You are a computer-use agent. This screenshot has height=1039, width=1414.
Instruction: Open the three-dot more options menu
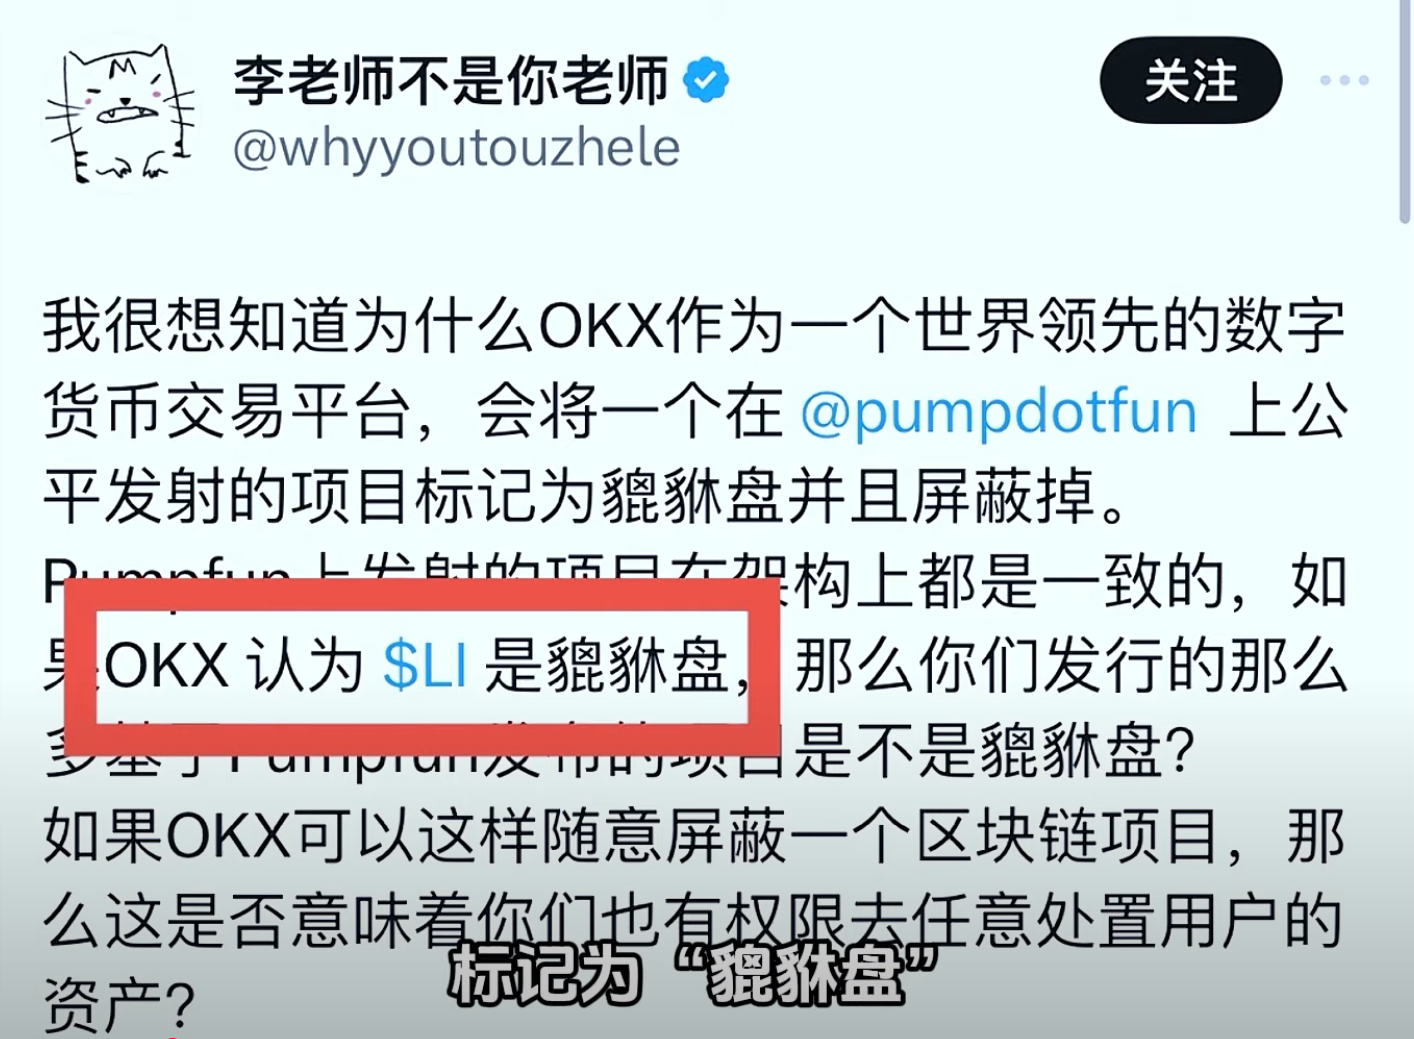pos(1344,80)
